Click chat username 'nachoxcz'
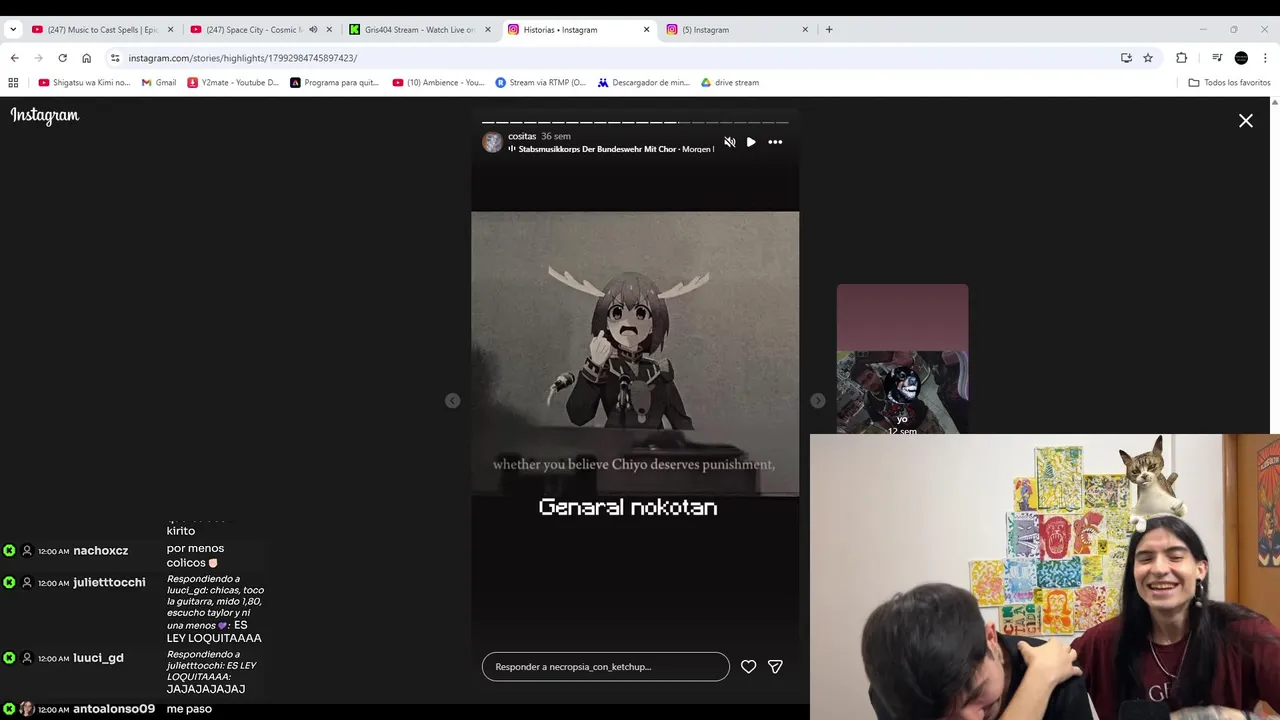 (100, 551)
